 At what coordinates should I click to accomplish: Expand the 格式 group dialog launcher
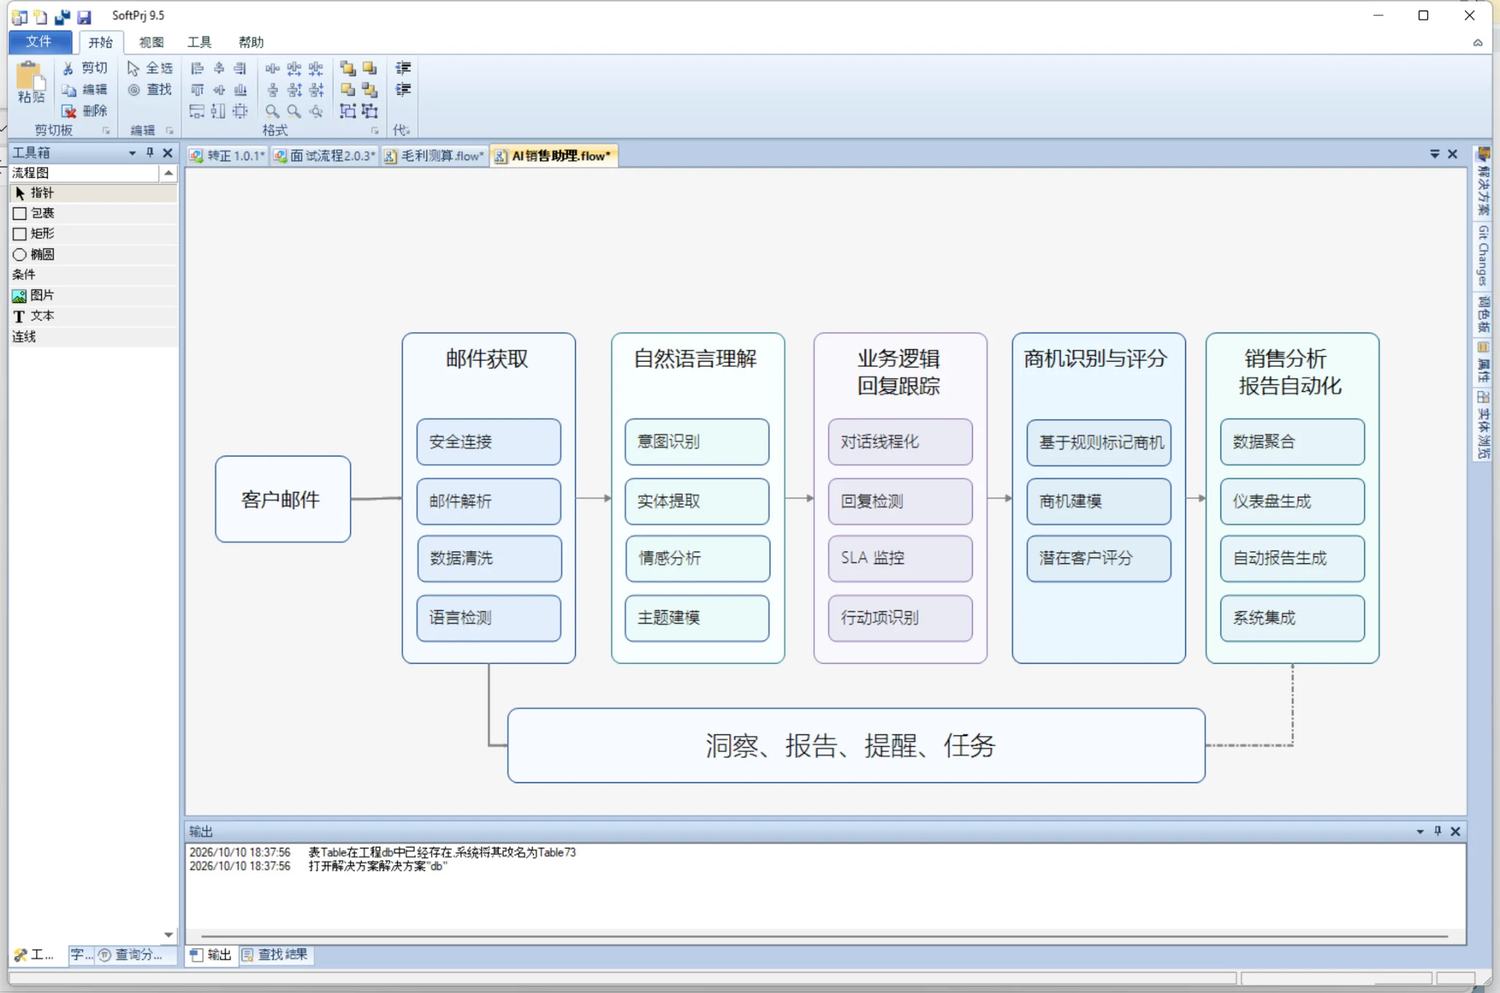coord(375,131)
